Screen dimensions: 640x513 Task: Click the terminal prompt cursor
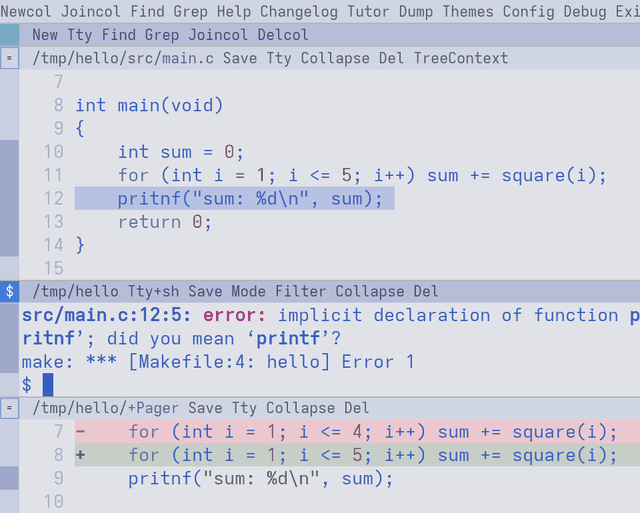pyautogui.click(x=48, y=385)
